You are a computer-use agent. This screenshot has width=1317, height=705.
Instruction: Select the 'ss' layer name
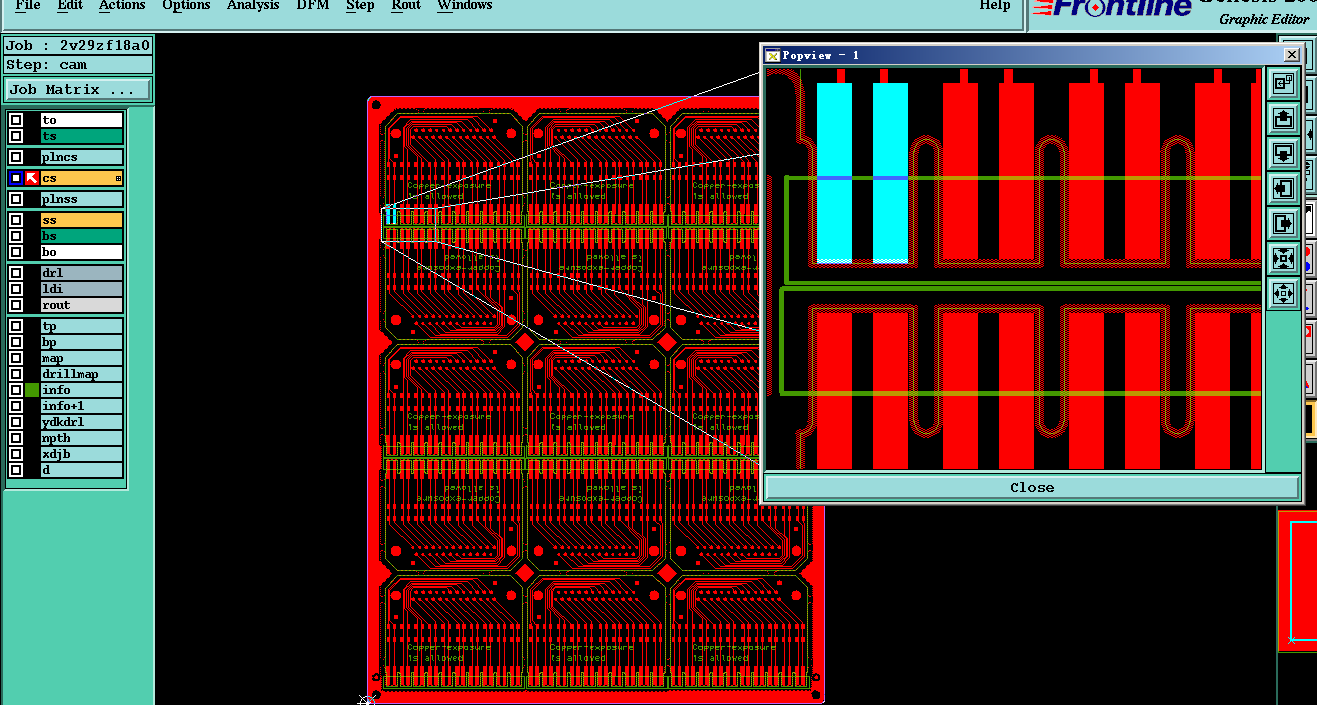pos(81,220)
